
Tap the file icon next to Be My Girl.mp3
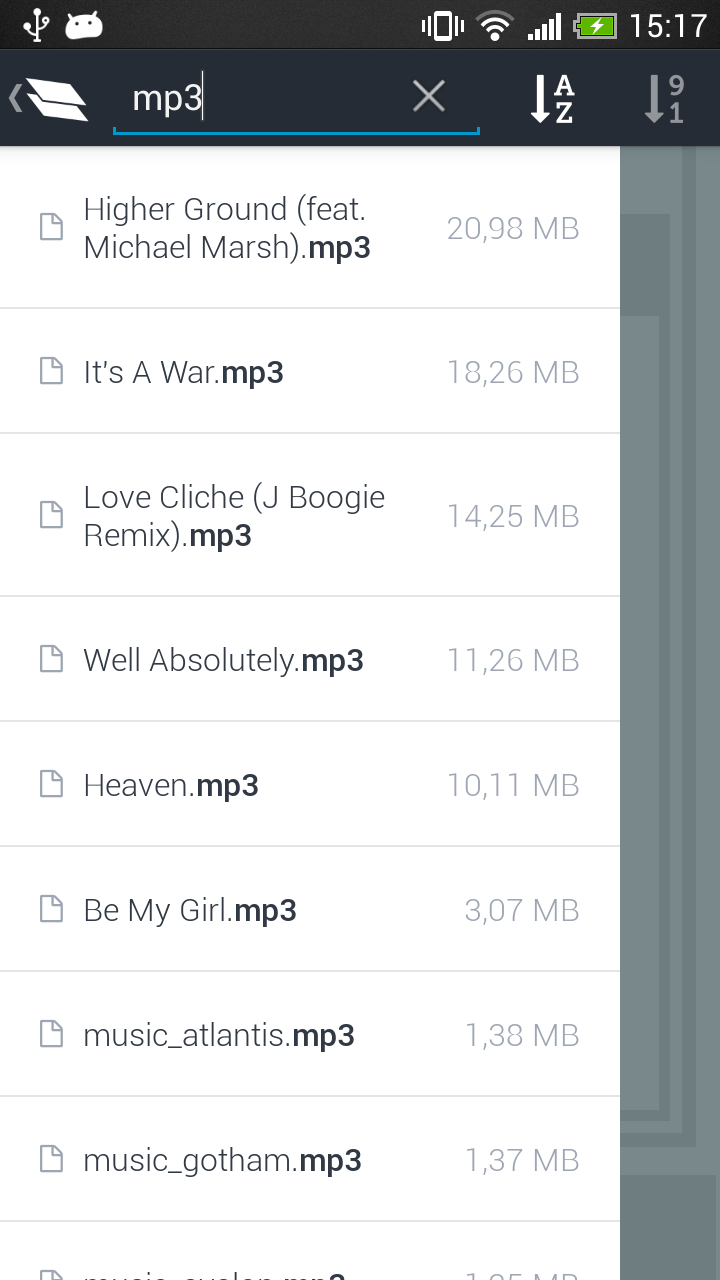click(x=51, y=910)
